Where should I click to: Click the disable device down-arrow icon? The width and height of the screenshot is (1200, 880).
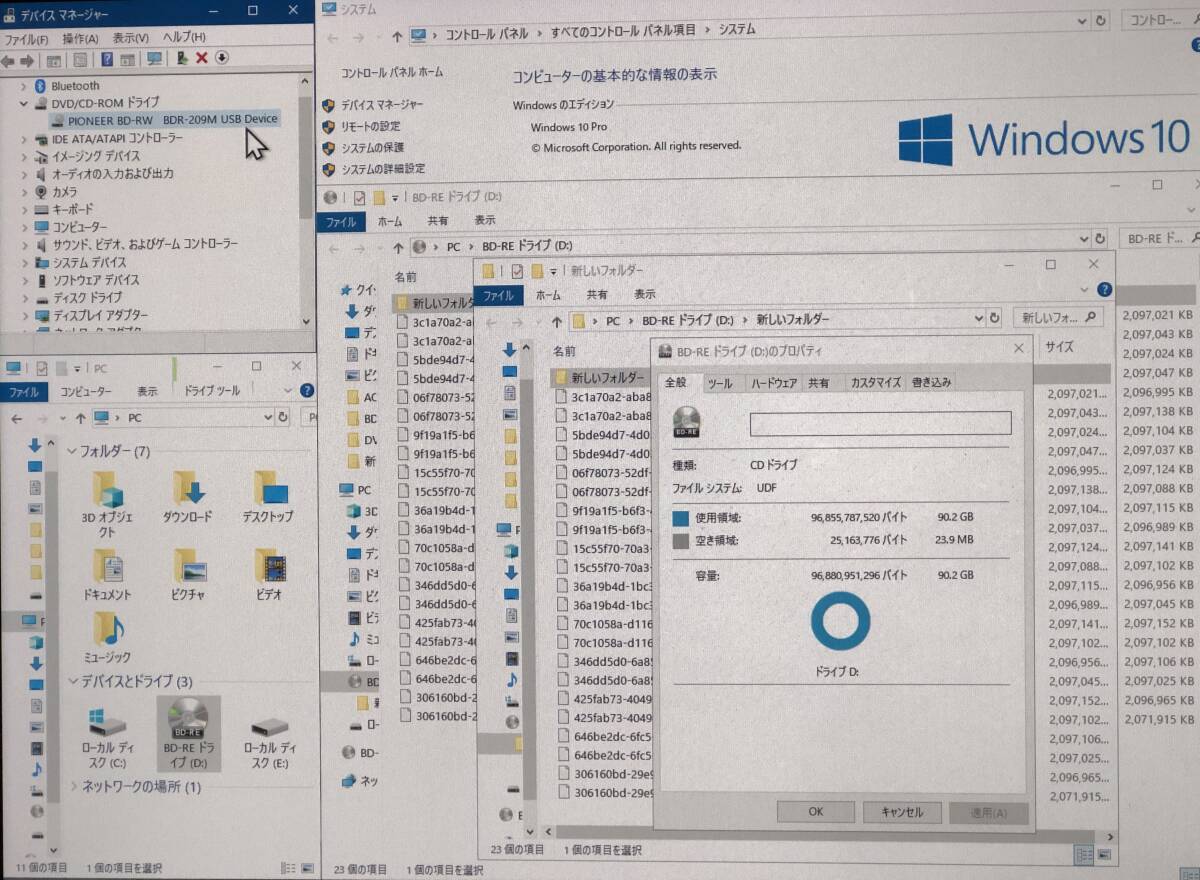point(222,58)
